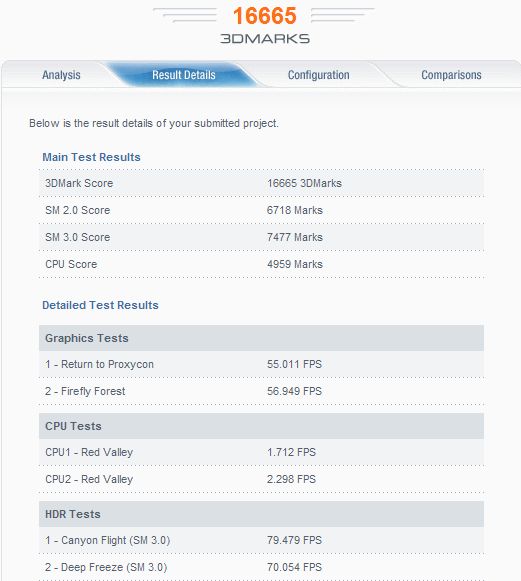This screenshot has height=581, width=521.
Task: Click the 3DMARKS logo text
Action: click(x=265, y=39)
